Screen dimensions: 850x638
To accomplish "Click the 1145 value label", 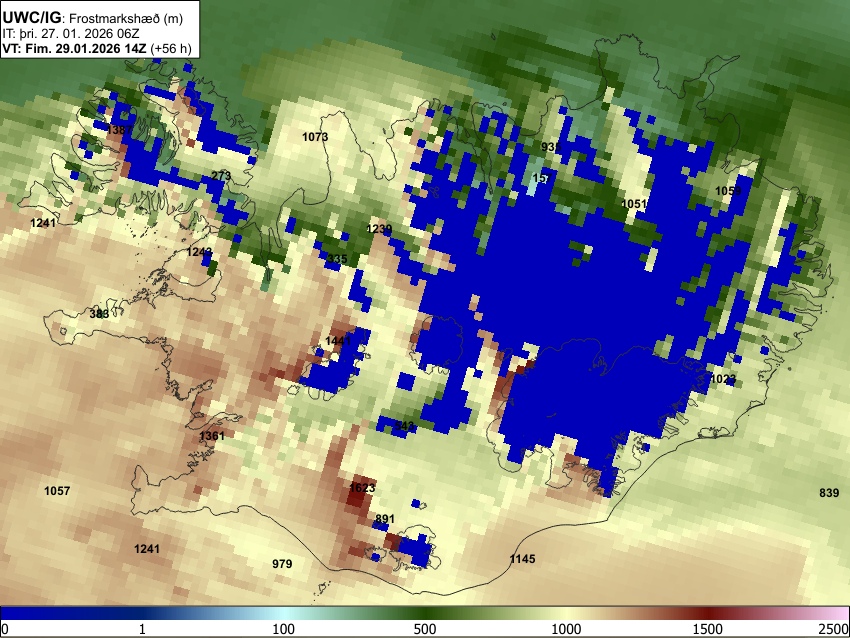I will 523,559.
